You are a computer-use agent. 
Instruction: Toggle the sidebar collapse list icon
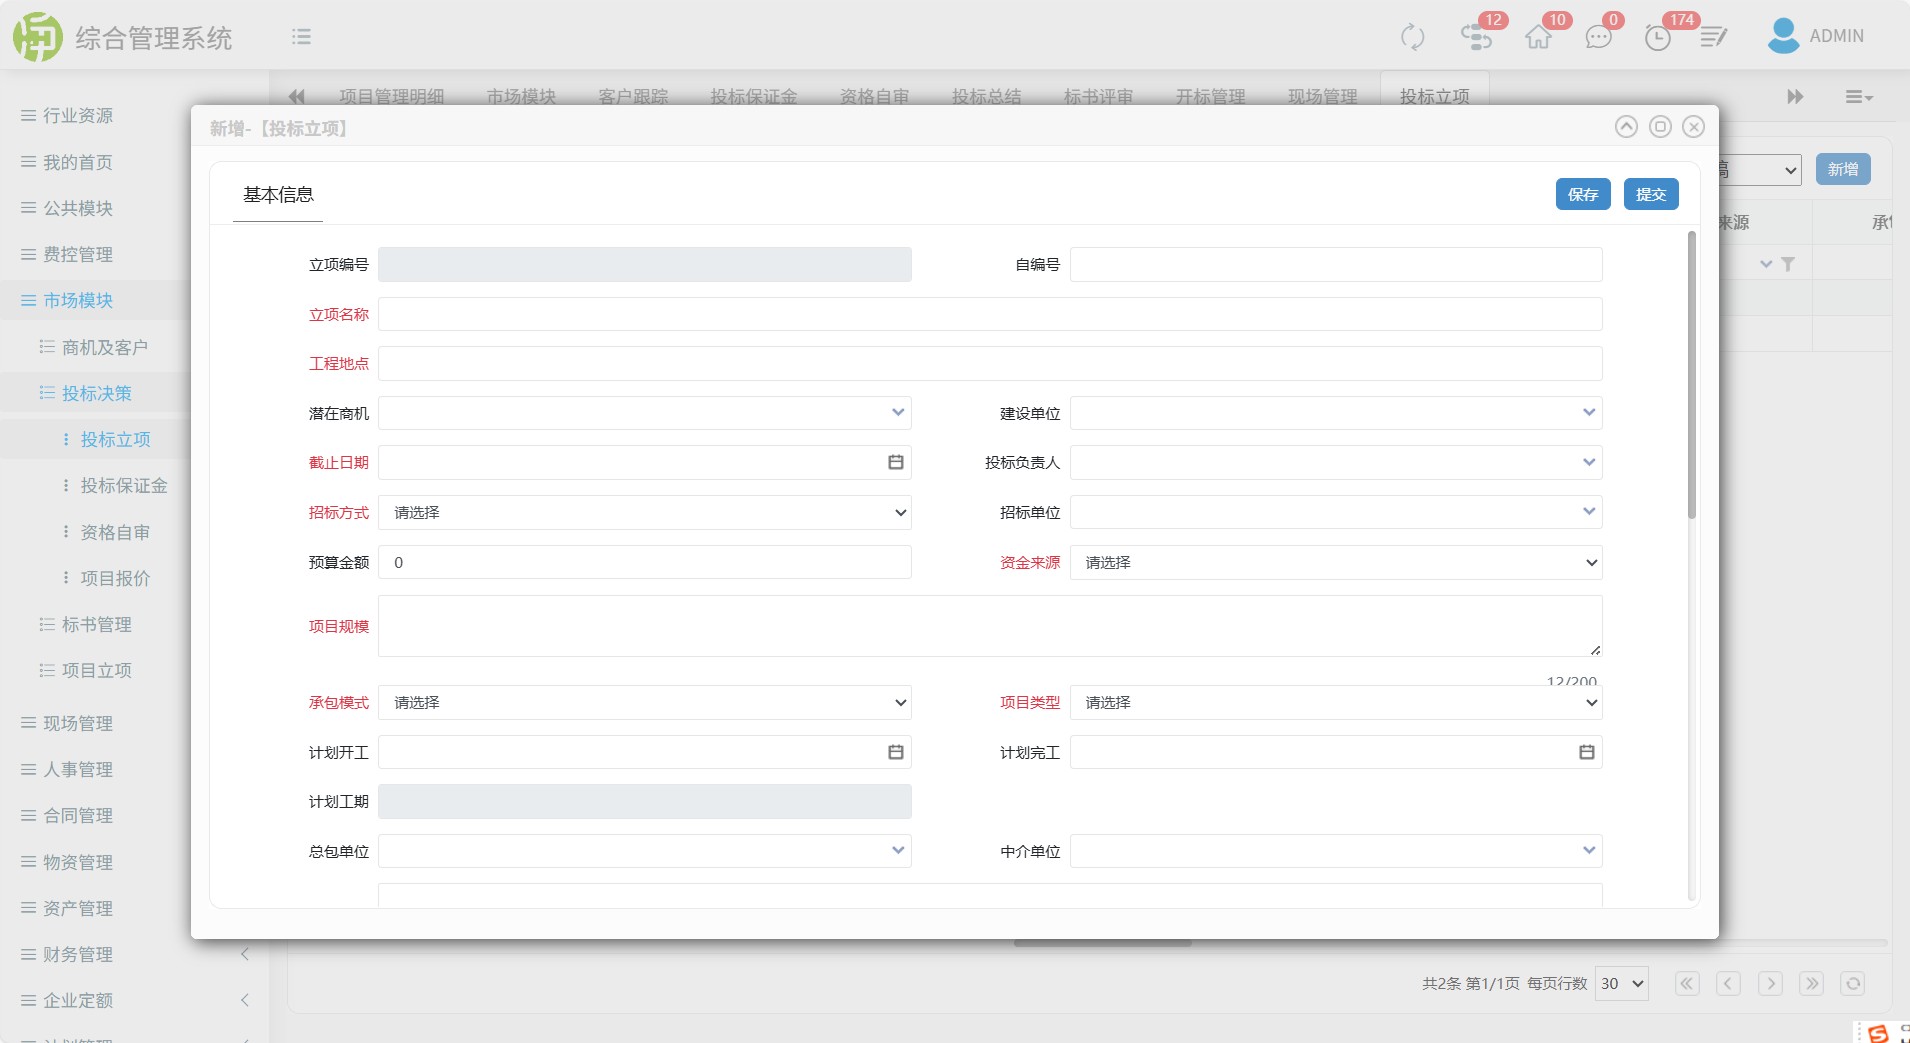301,37
